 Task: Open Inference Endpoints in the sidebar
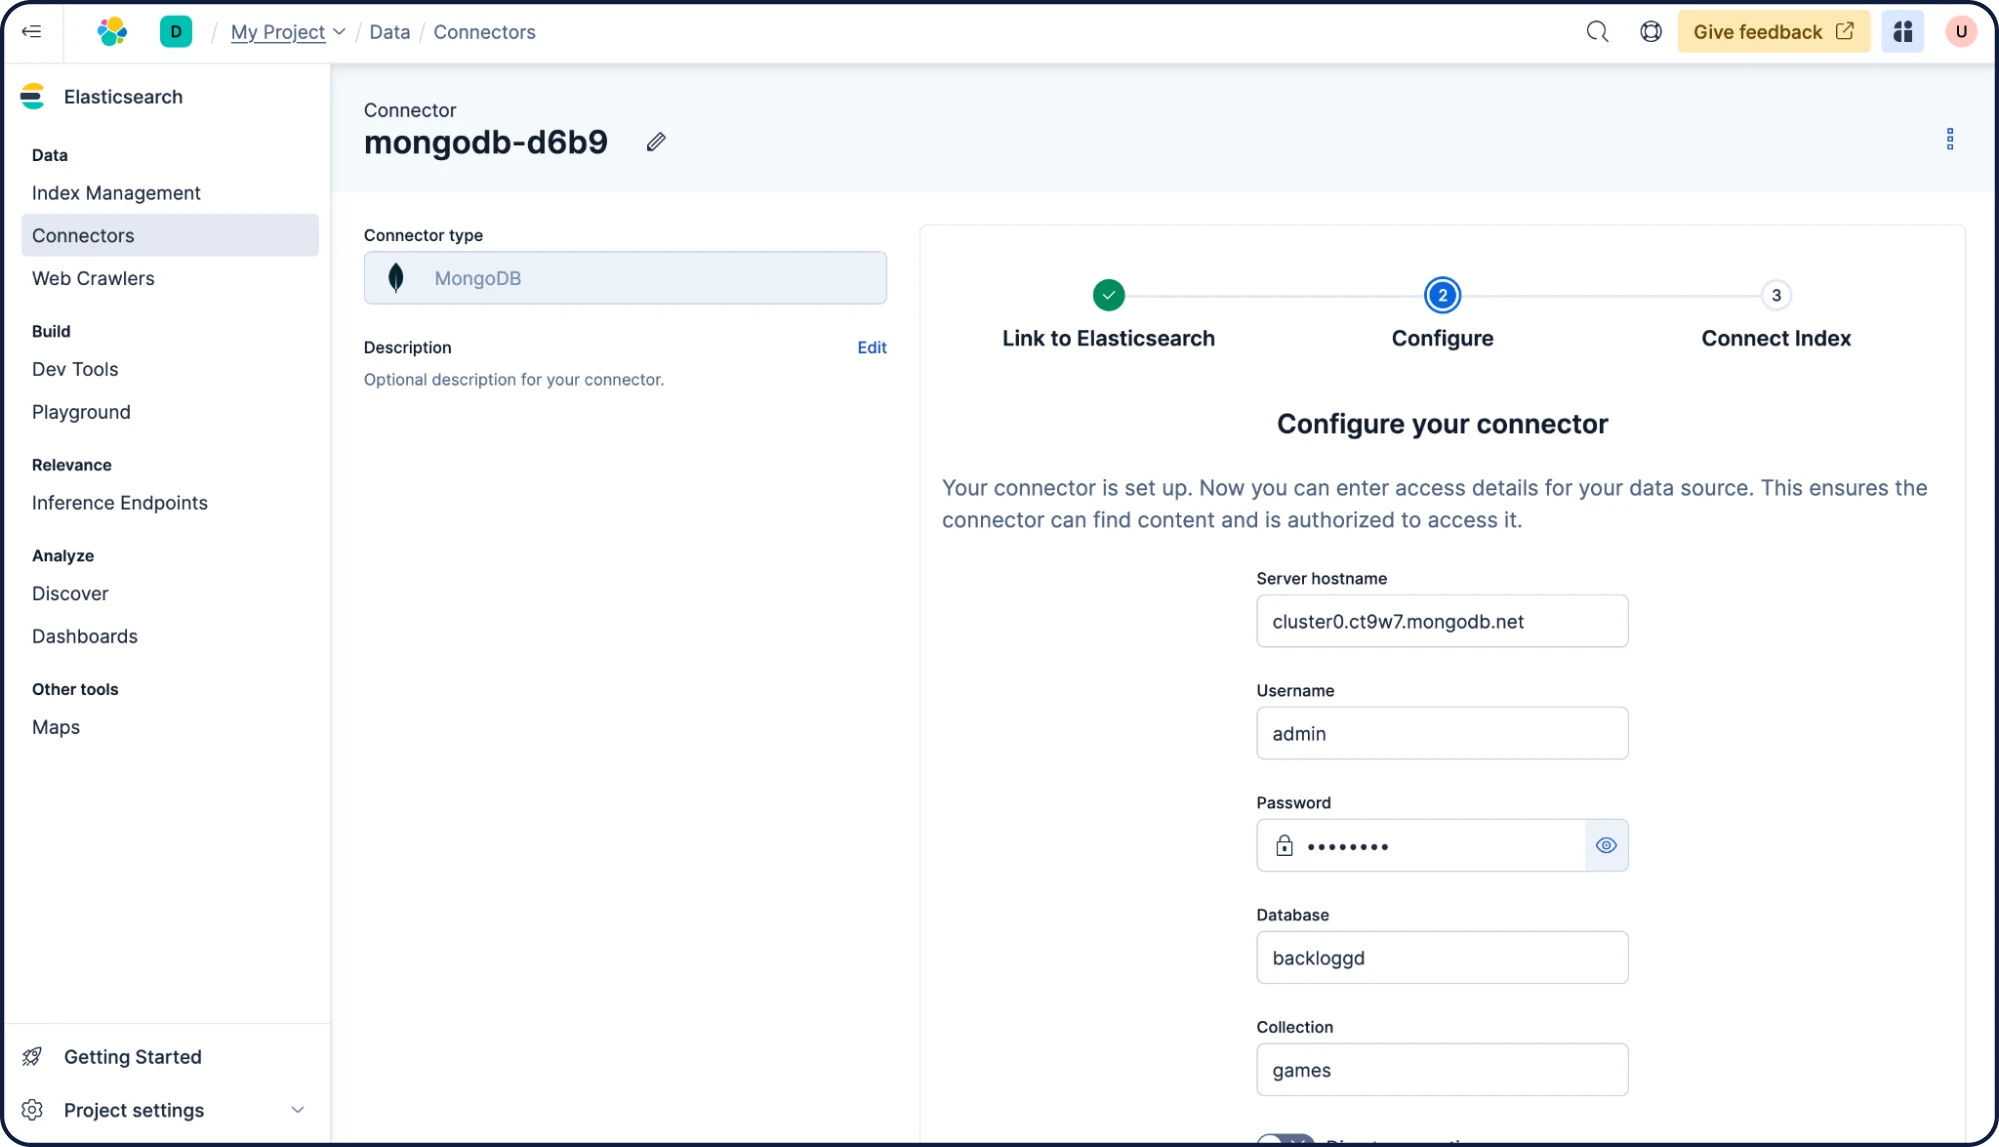coord(120,503)
